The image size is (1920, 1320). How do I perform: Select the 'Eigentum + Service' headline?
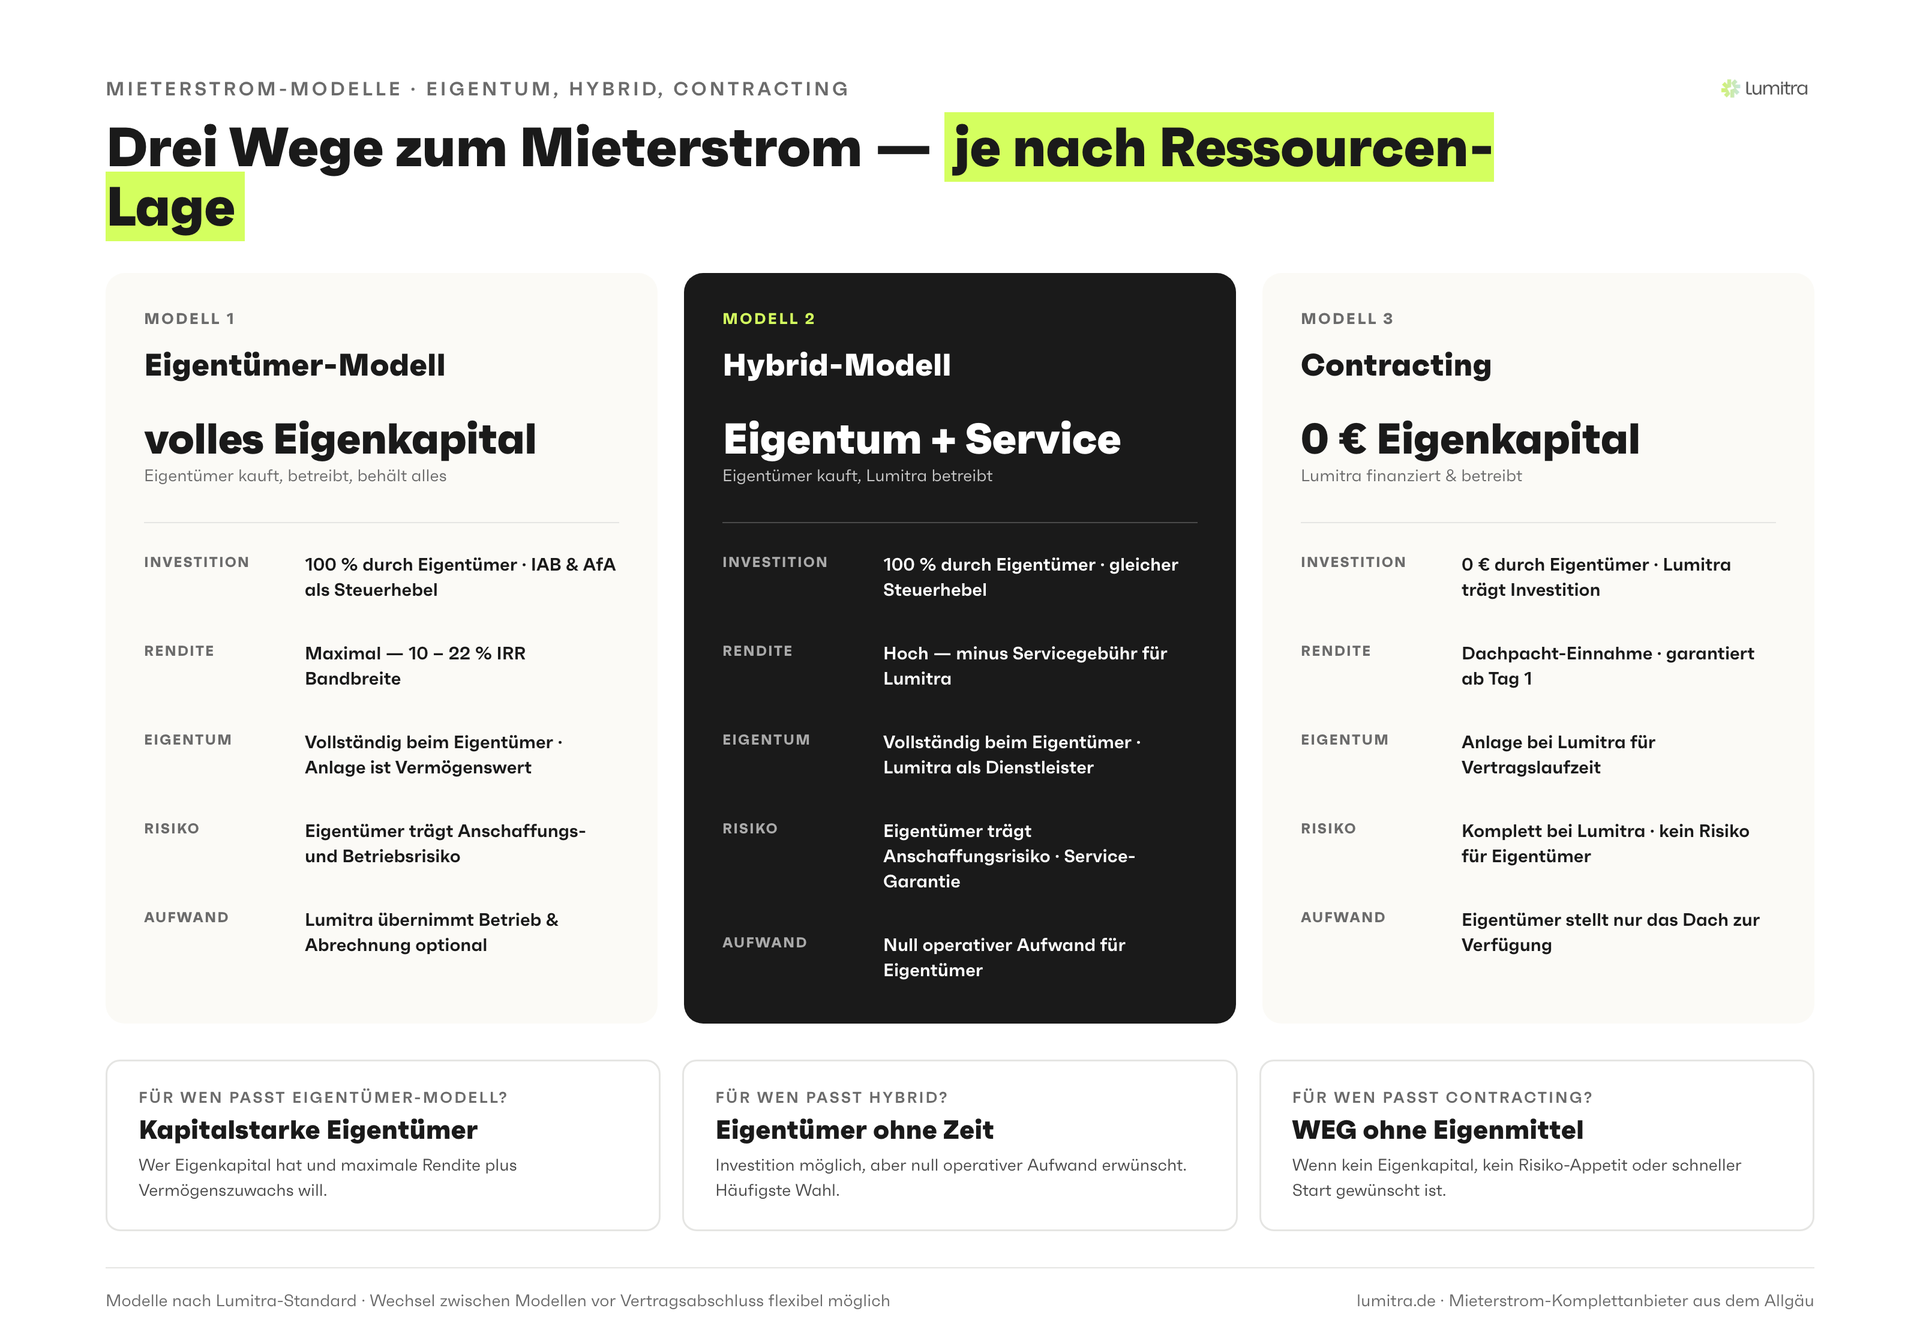point(921,439)
